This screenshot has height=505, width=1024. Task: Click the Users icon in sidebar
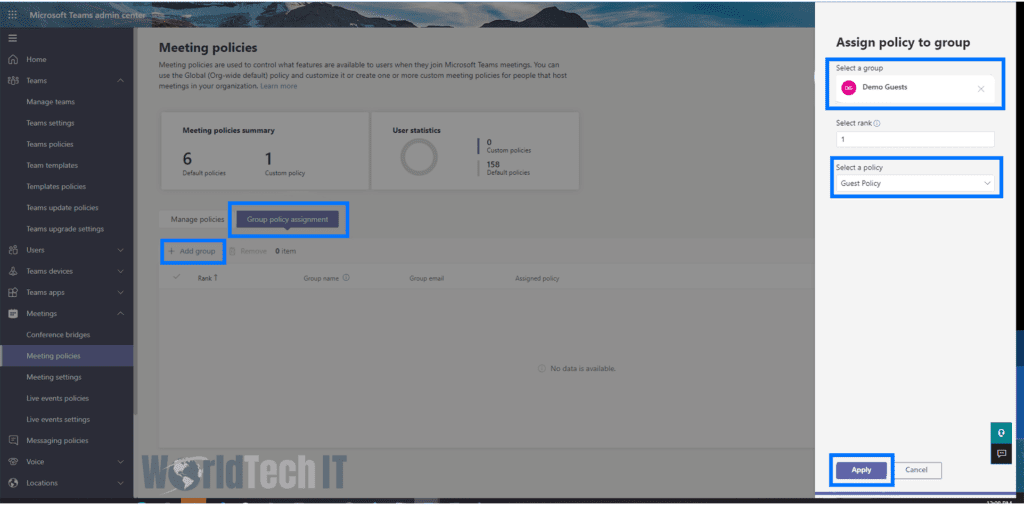point(12,250)
